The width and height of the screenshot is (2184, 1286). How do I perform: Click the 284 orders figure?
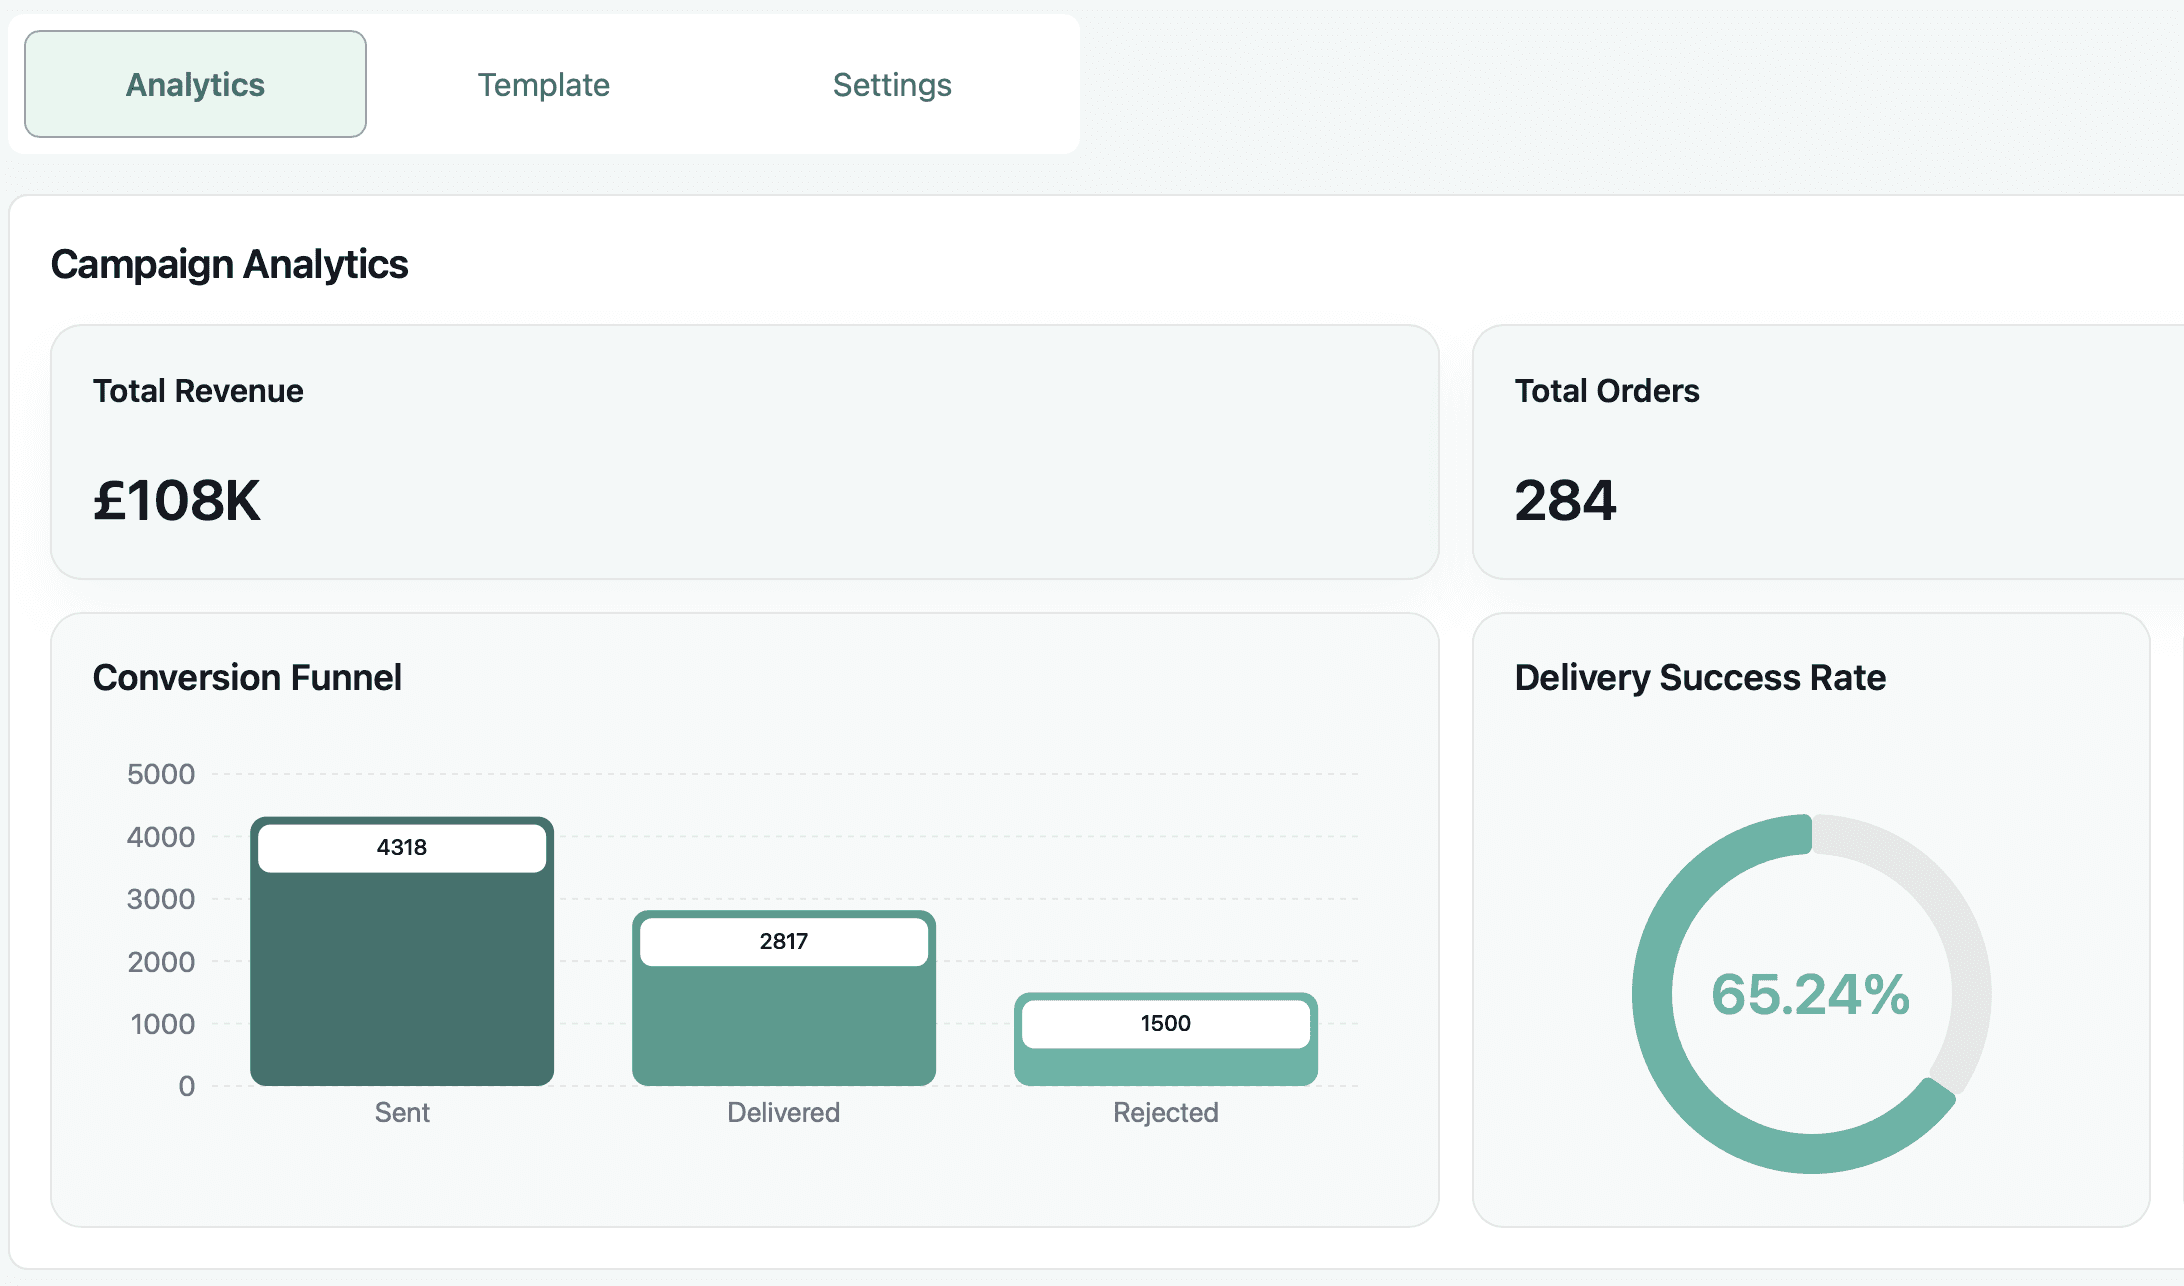coord(1565,500)
